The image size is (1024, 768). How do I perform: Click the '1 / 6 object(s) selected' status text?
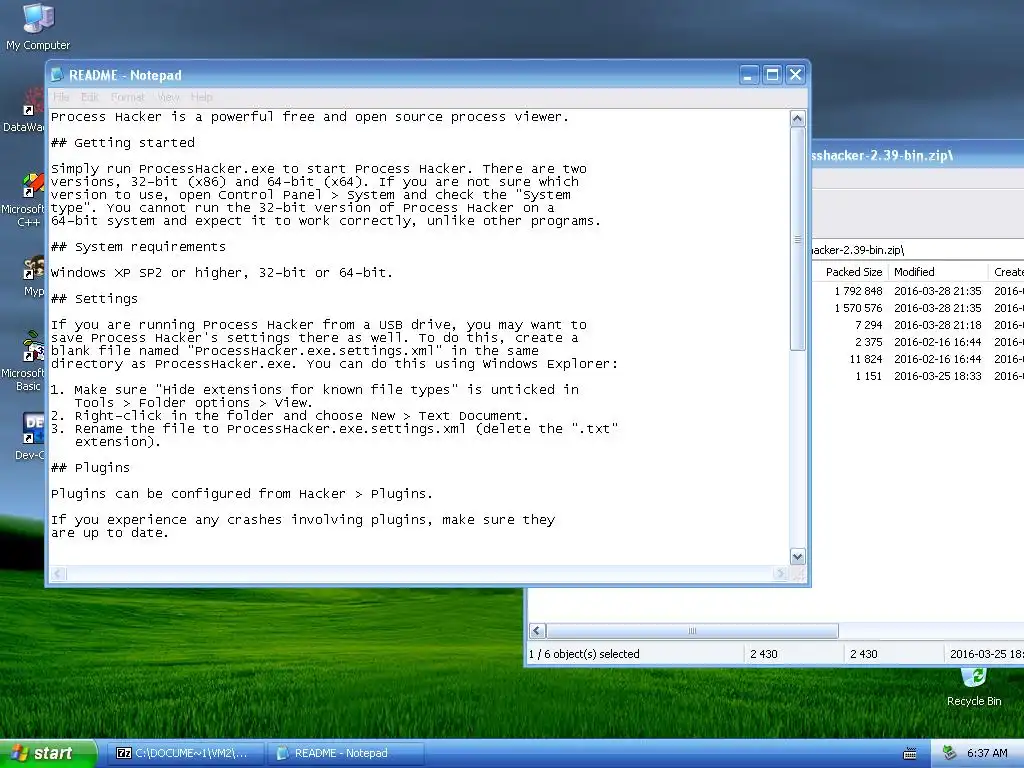[x=584, y=654]
